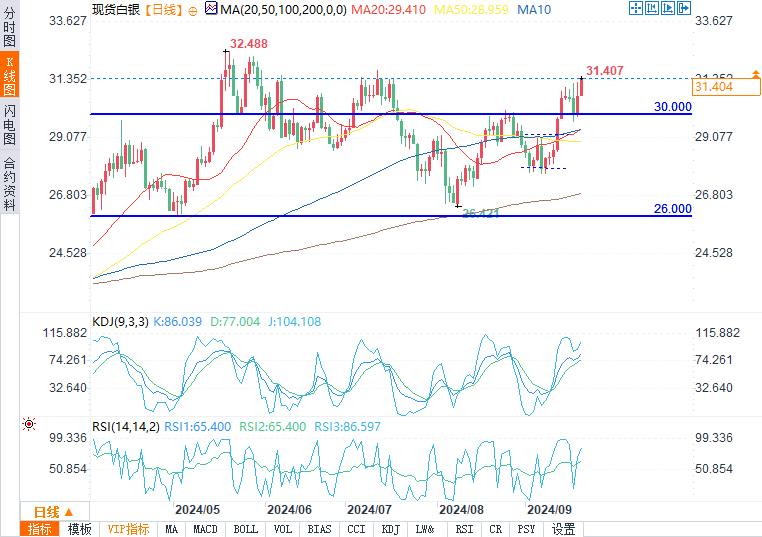762x537 pixels.
Task: Click the RSI3:86.597 value
Action: (347, 427)
